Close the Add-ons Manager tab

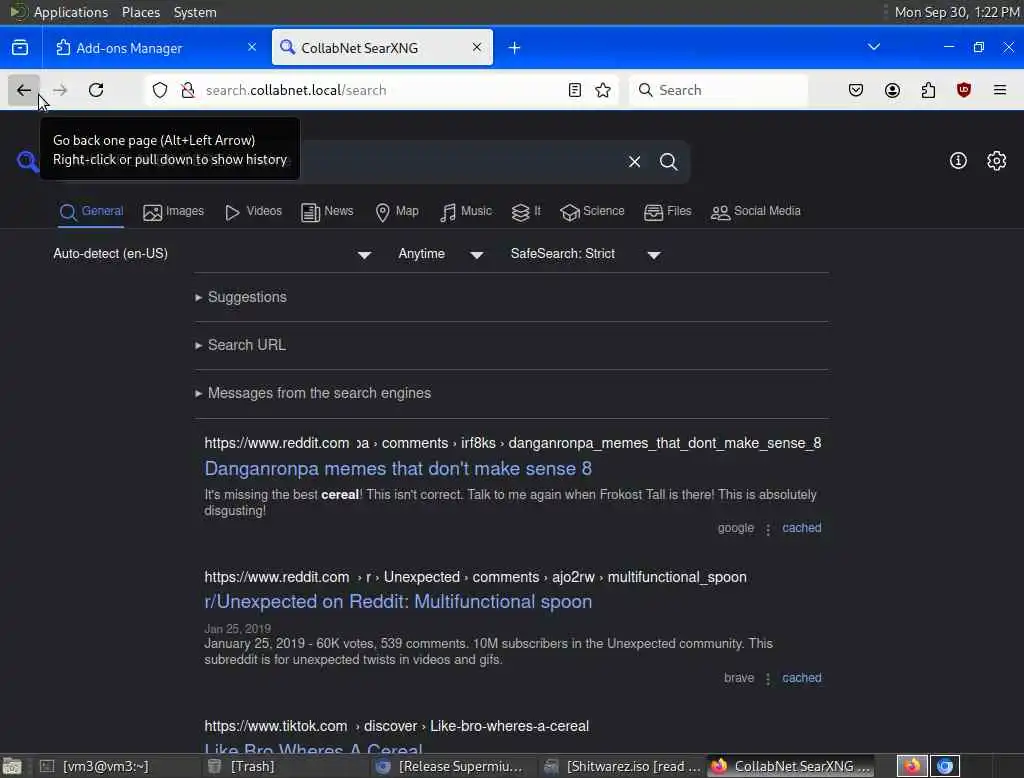(252, 47)
